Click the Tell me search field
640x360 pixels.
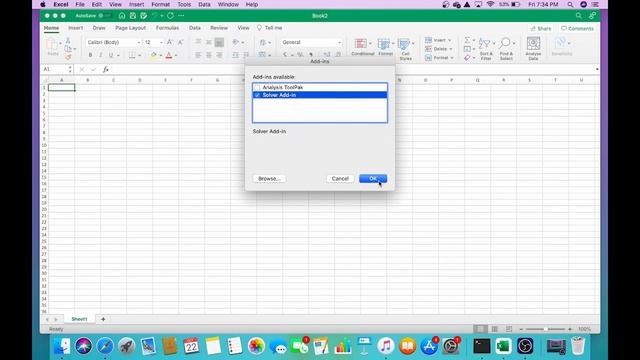click(269, 28)
